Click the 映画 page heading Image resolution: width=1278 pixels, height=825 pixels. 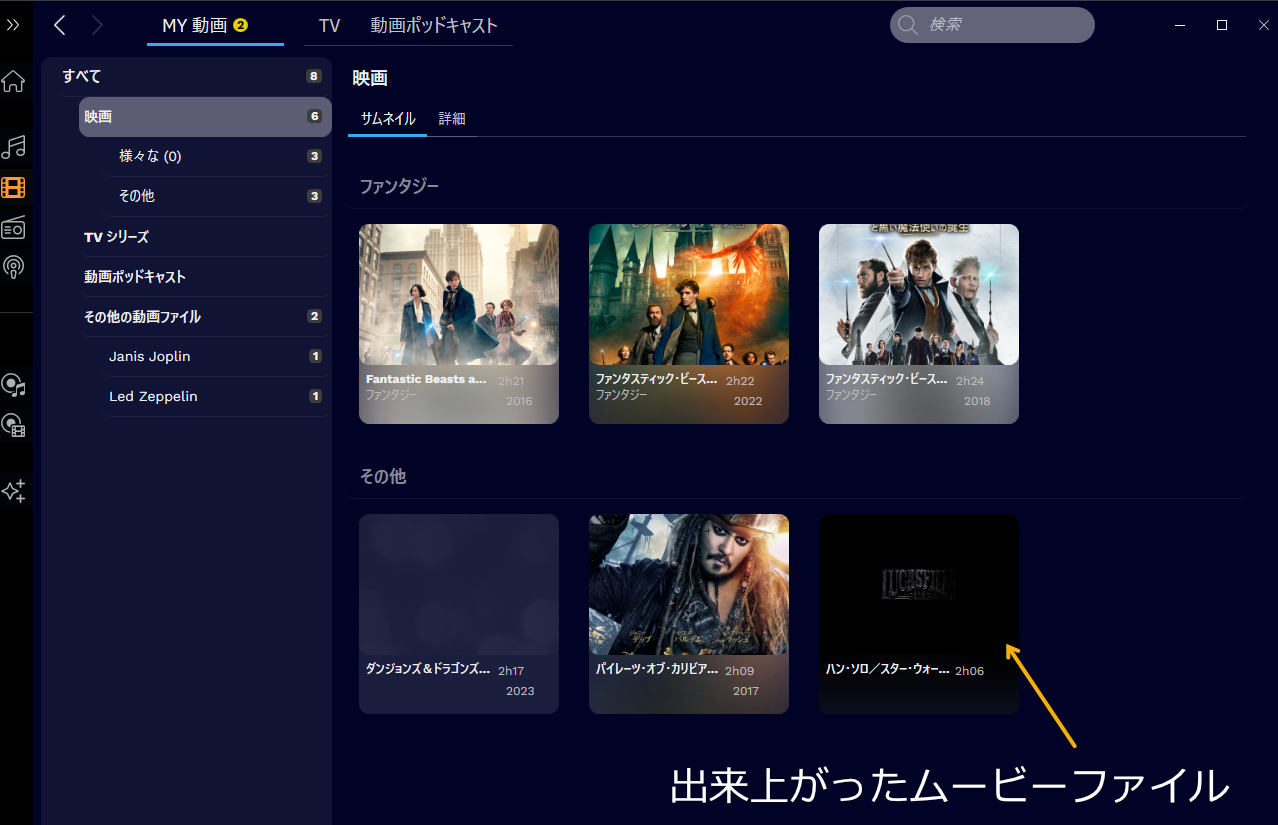tap(370, 78)
